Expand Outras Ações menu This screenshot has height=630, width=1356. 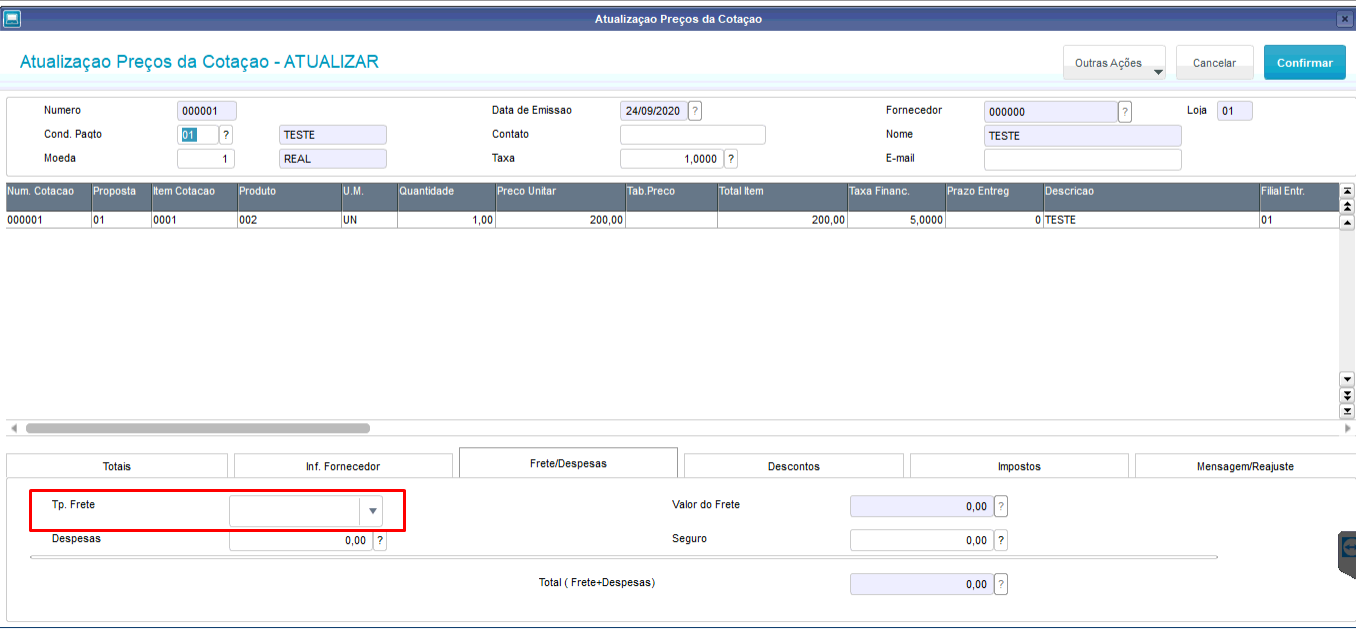1114,63
